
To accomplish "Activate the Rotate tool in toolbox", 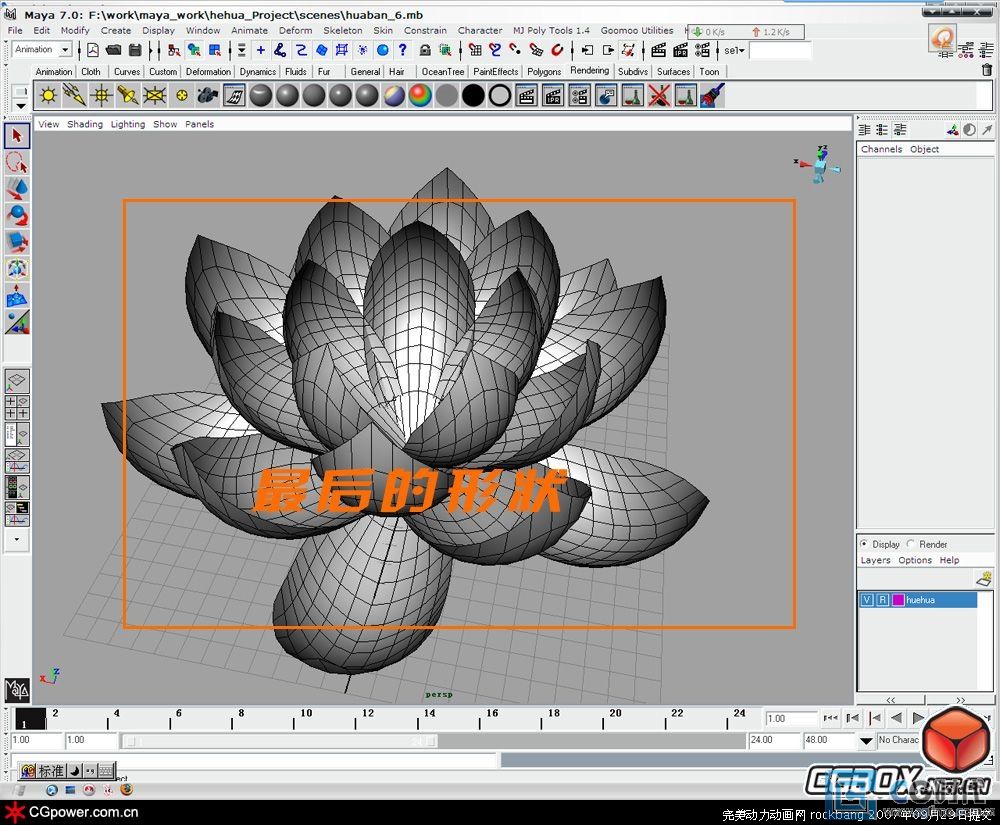I will coord(17,215).
